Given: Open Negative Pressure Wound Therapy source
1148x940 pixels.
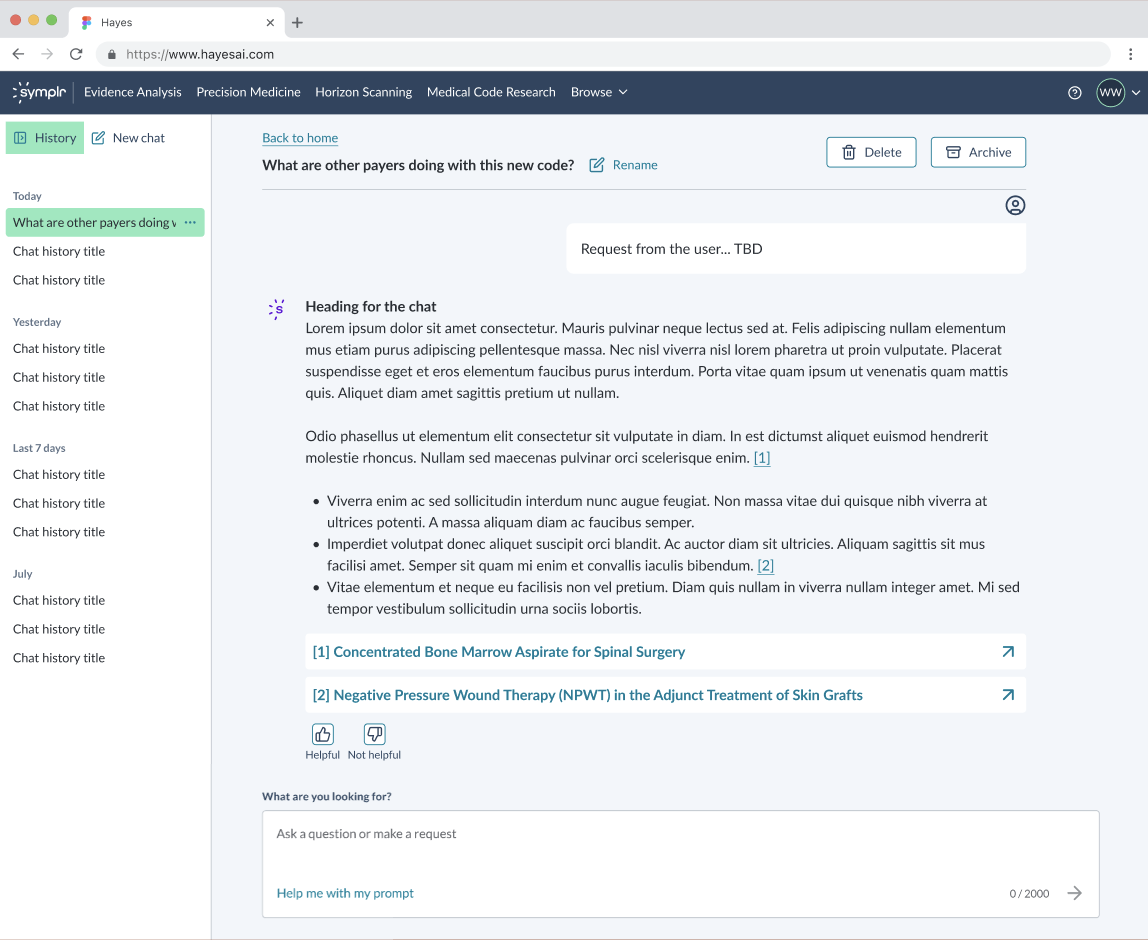Looking at the screenshot, I should pos(666,695).
